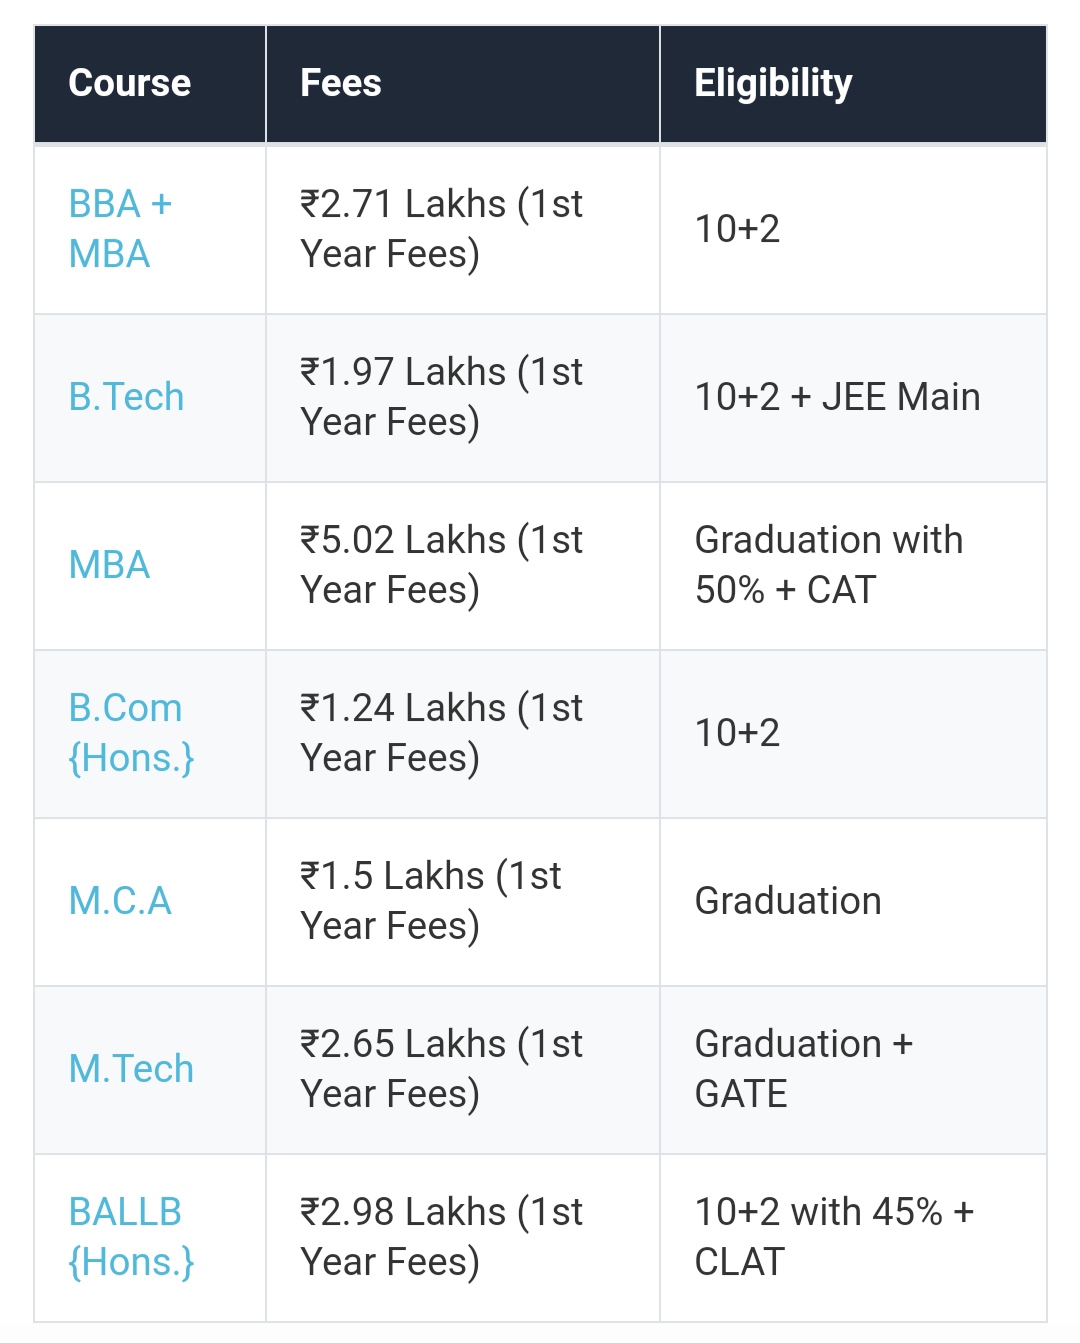Select the 10+2 with 45% + CLAT cell
Image resolution: width=1080 pixels, height=1343 pixels.
[x=834, y=1237]
